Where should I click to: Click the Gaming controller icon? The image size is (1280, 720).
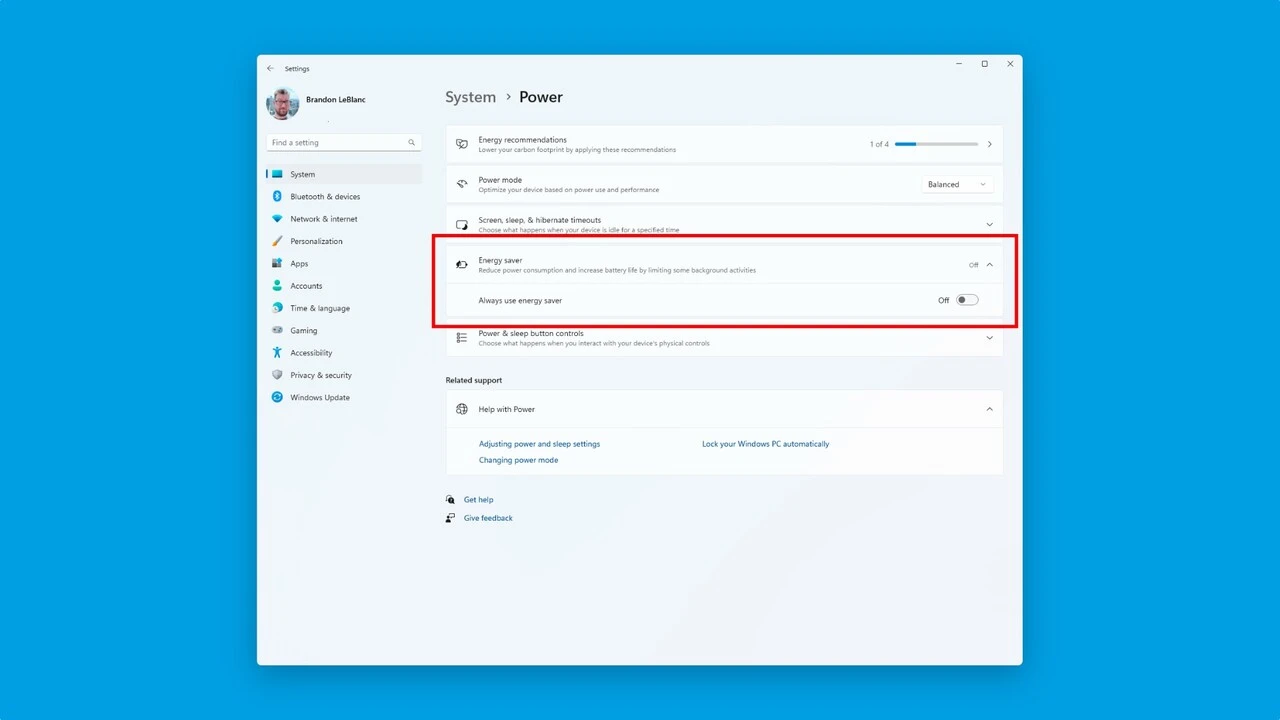pyautogui.click(x=277, y=330)
